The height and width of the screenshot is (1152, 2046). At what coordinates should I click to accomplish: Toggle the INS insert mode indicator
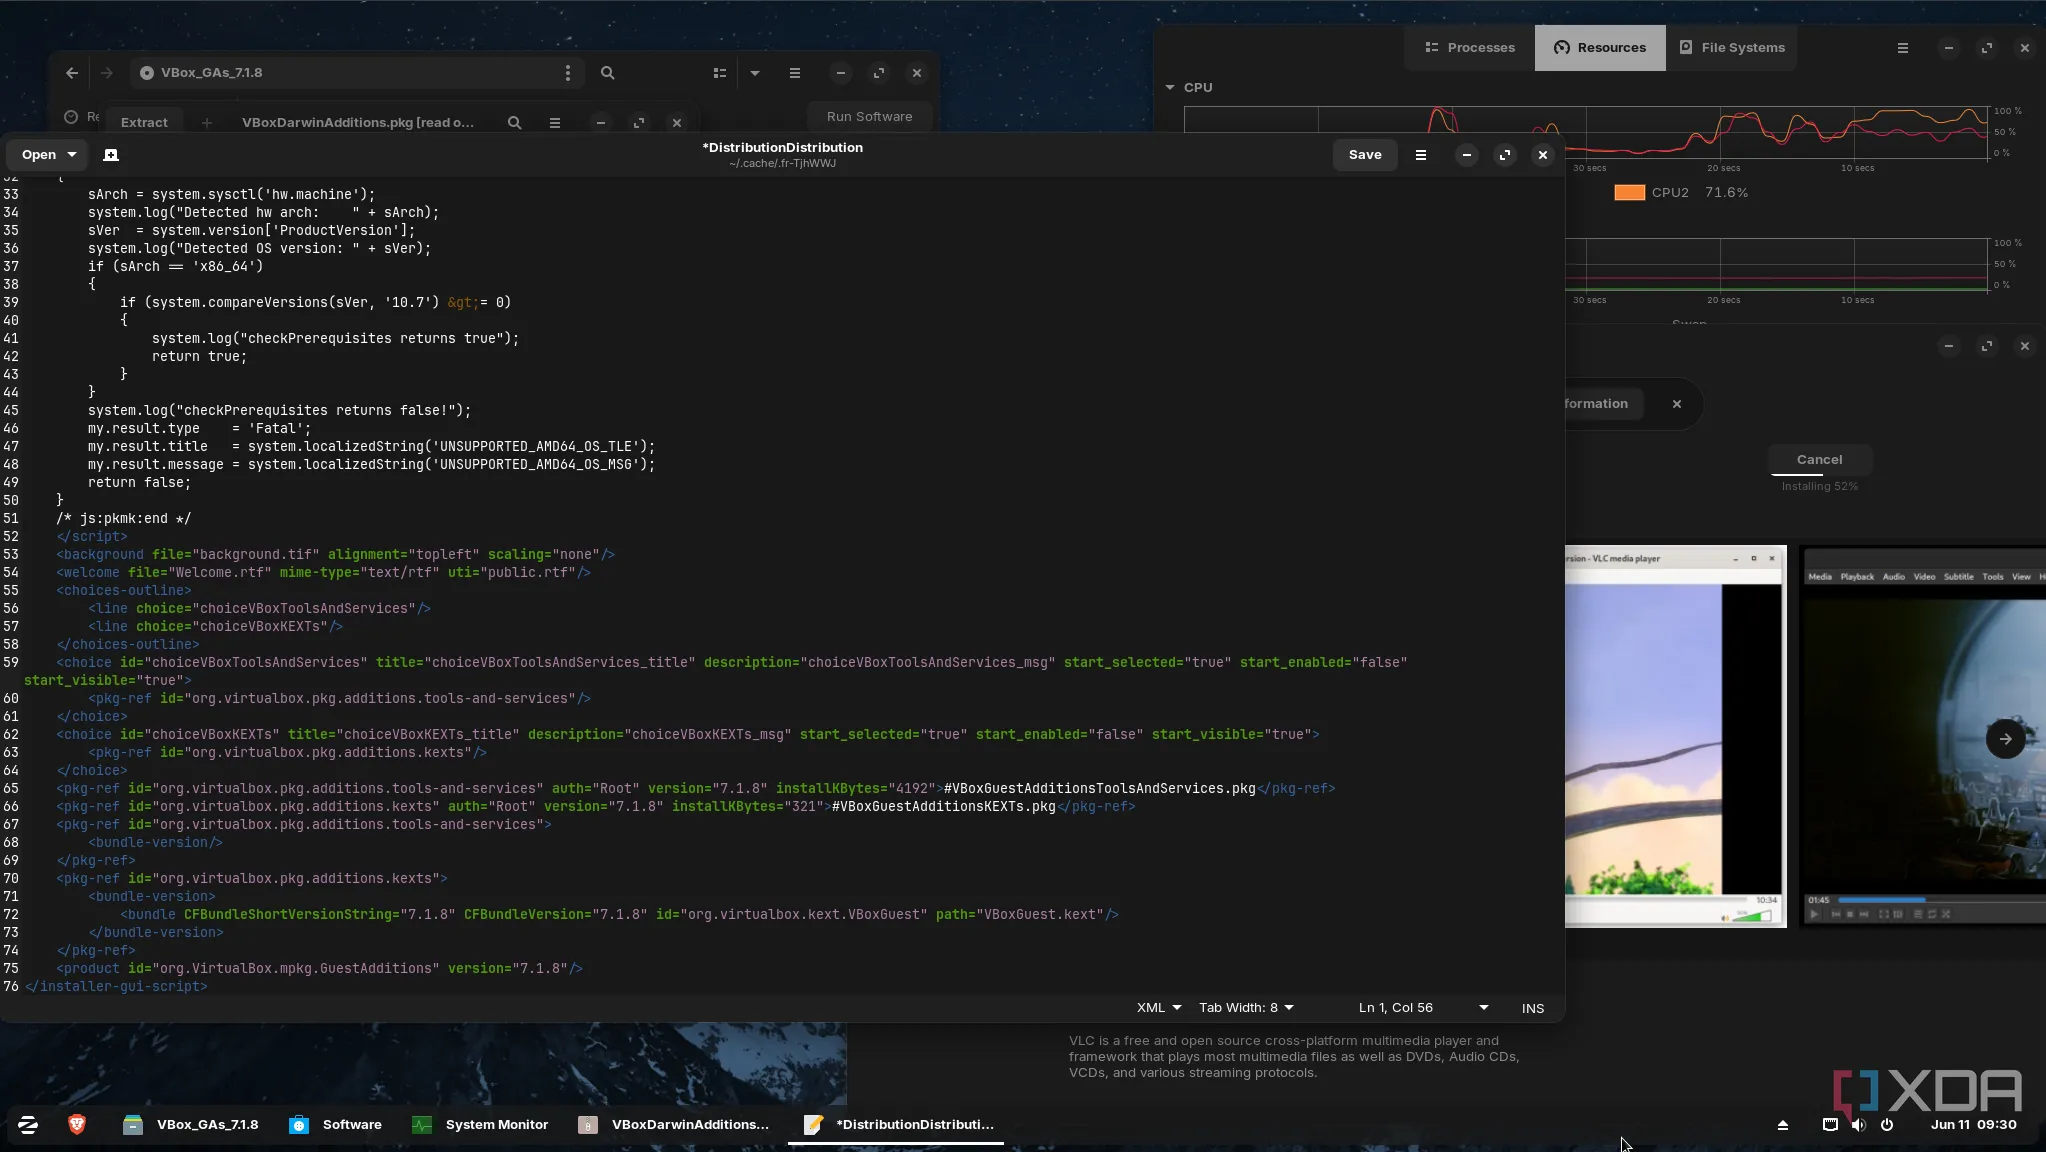[x=1533, y=1008]
